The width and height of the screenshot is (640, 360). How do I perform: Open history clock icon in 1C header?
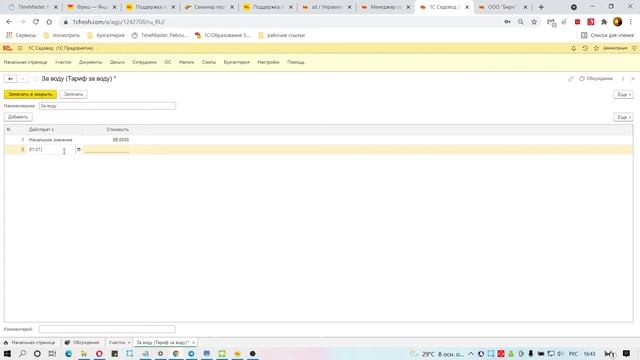[x=585, y=48]
